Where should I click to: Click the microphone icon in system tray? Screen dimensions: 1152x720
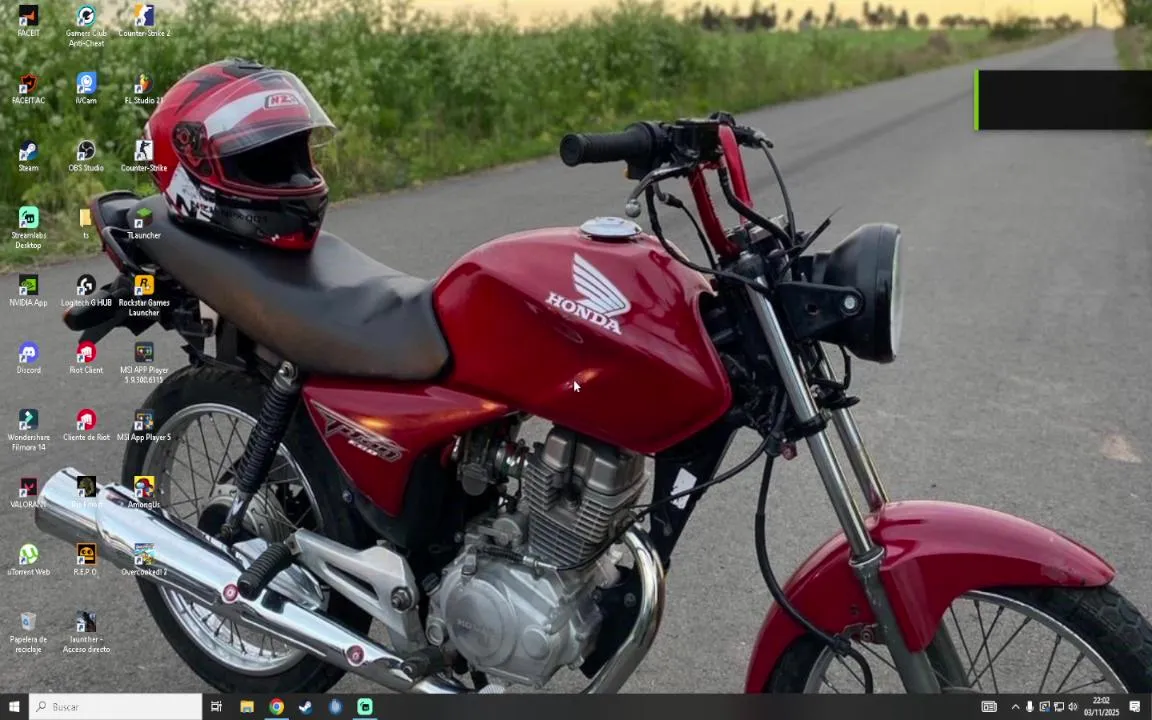coord(1029,707)
